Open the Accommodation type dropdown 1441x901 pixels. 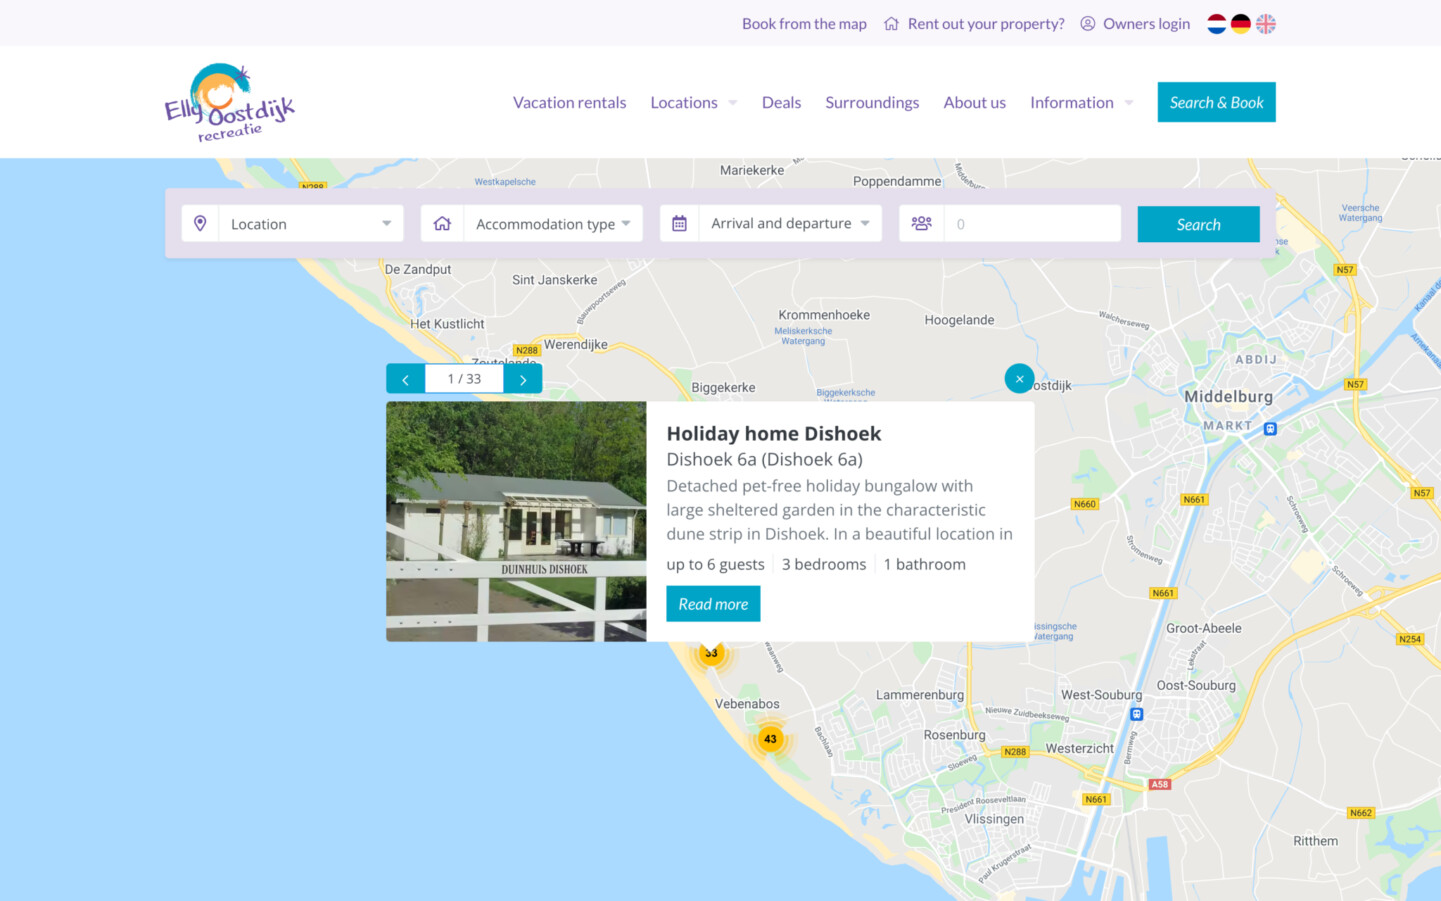552,224
